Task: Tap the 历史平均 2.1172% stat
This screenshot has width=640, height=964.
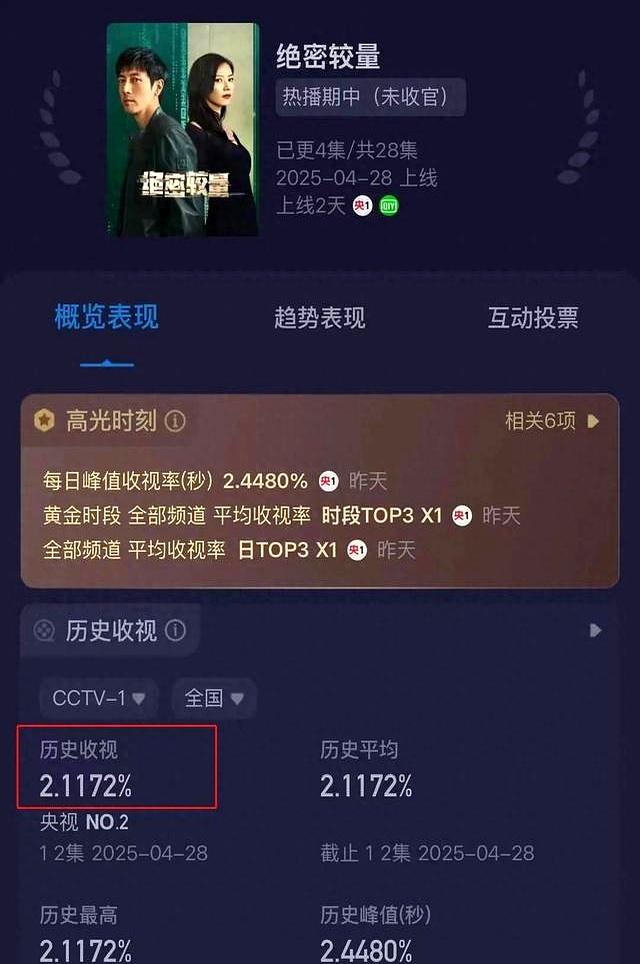Action: (x=366, y=769)
